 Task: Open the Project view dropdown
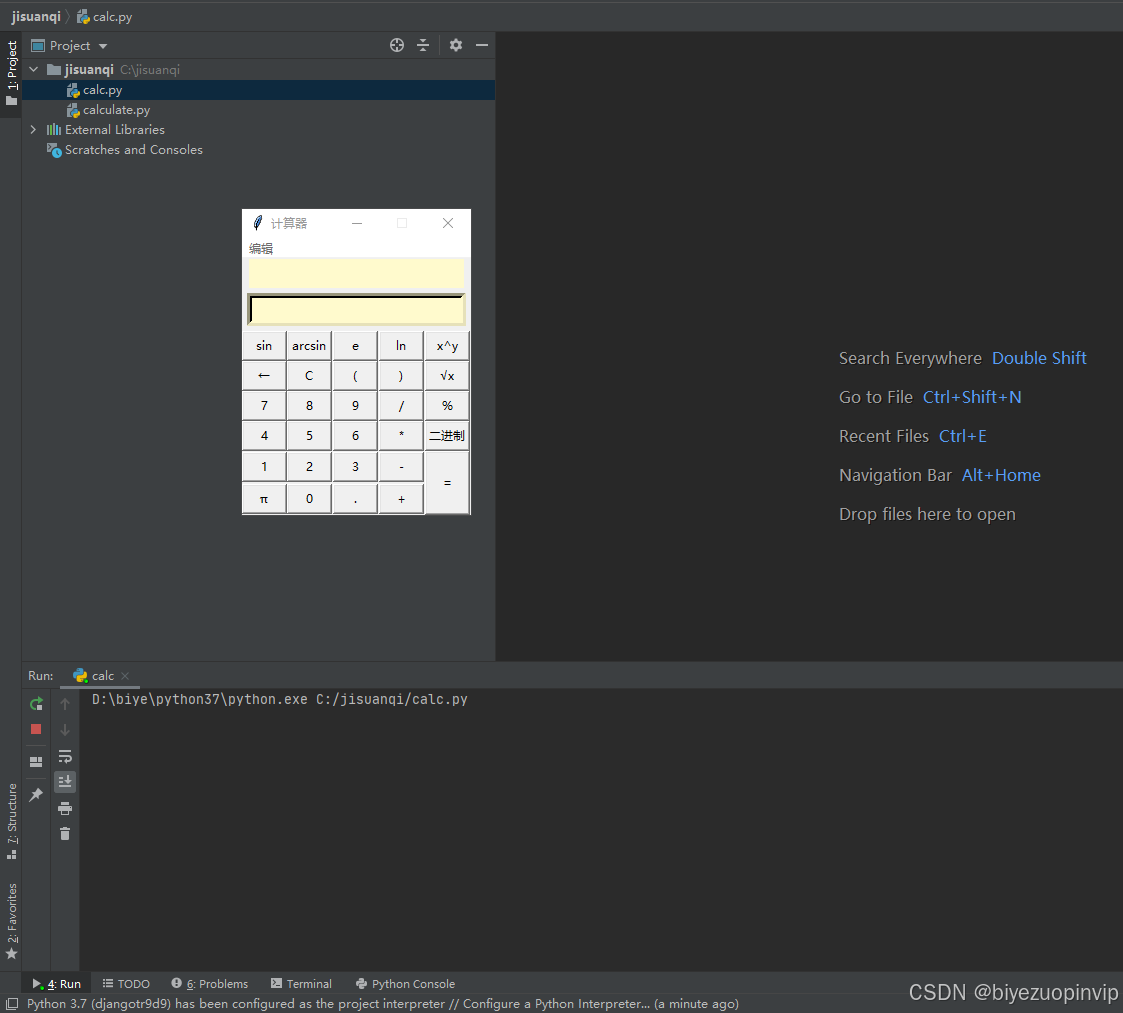pyautogui.click(x=103, y=46)
